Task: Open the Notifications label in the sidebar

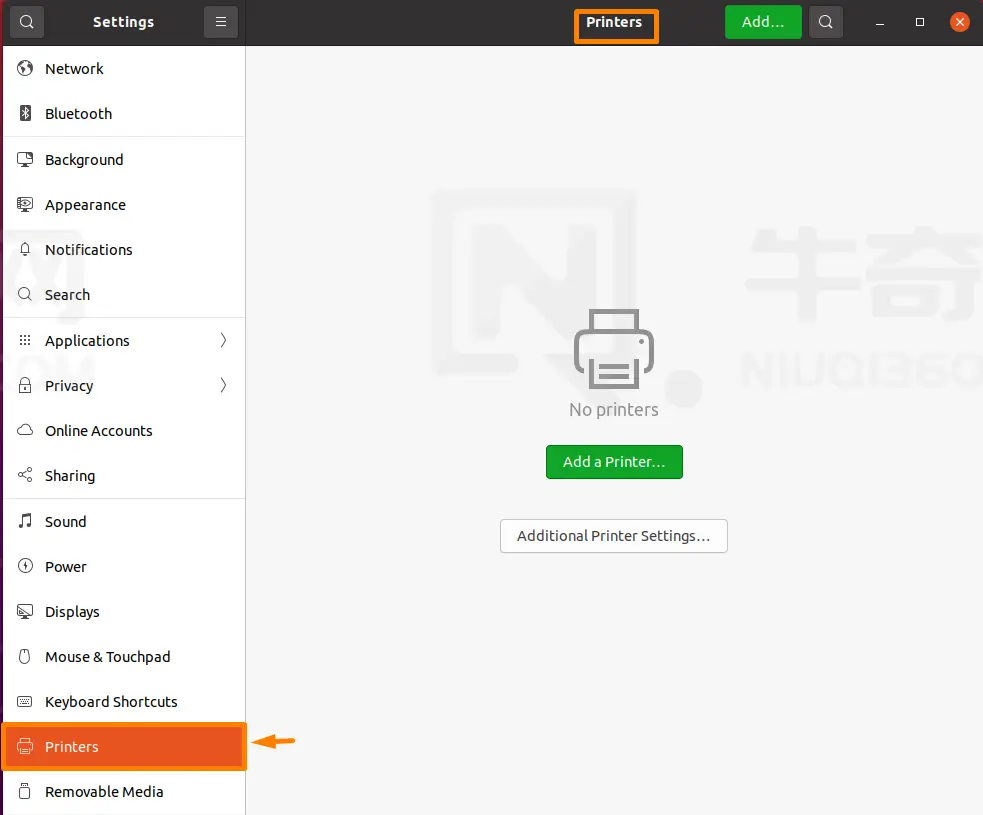Action: point(88,250)
